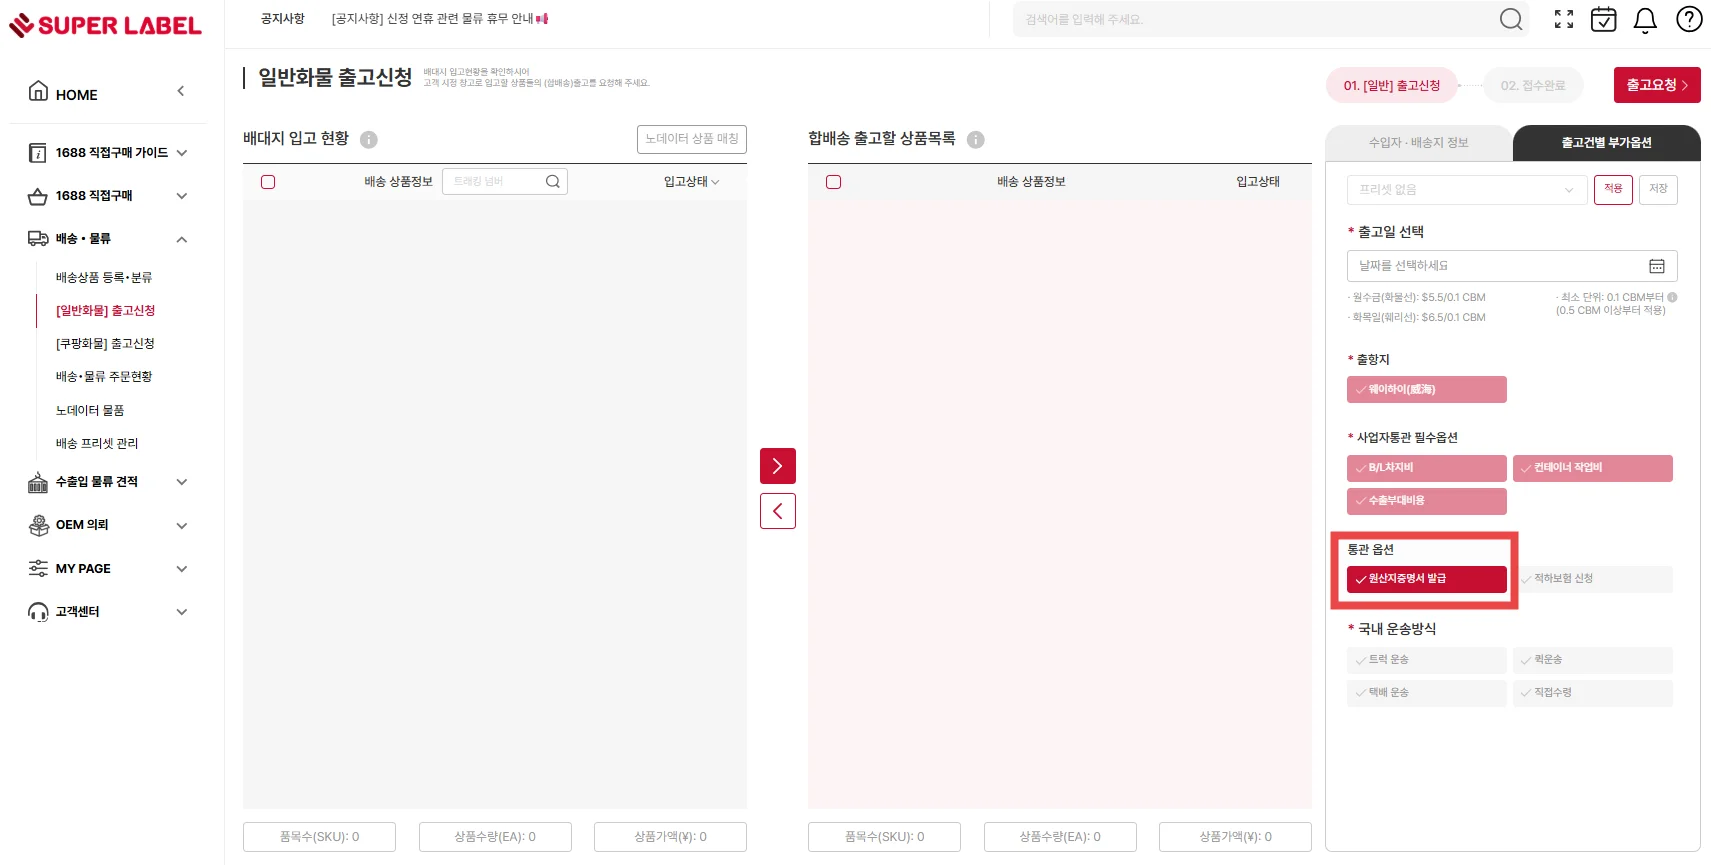Open the 프리셋 없음 preset dropdown
The image size is (1711, 865).
tap(1467, 190)
